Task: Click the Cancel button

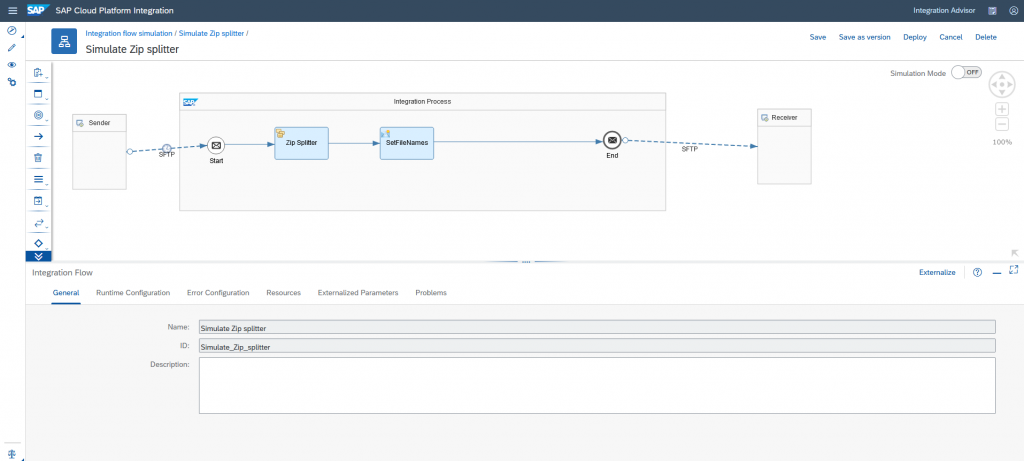Action: [951, 37]
